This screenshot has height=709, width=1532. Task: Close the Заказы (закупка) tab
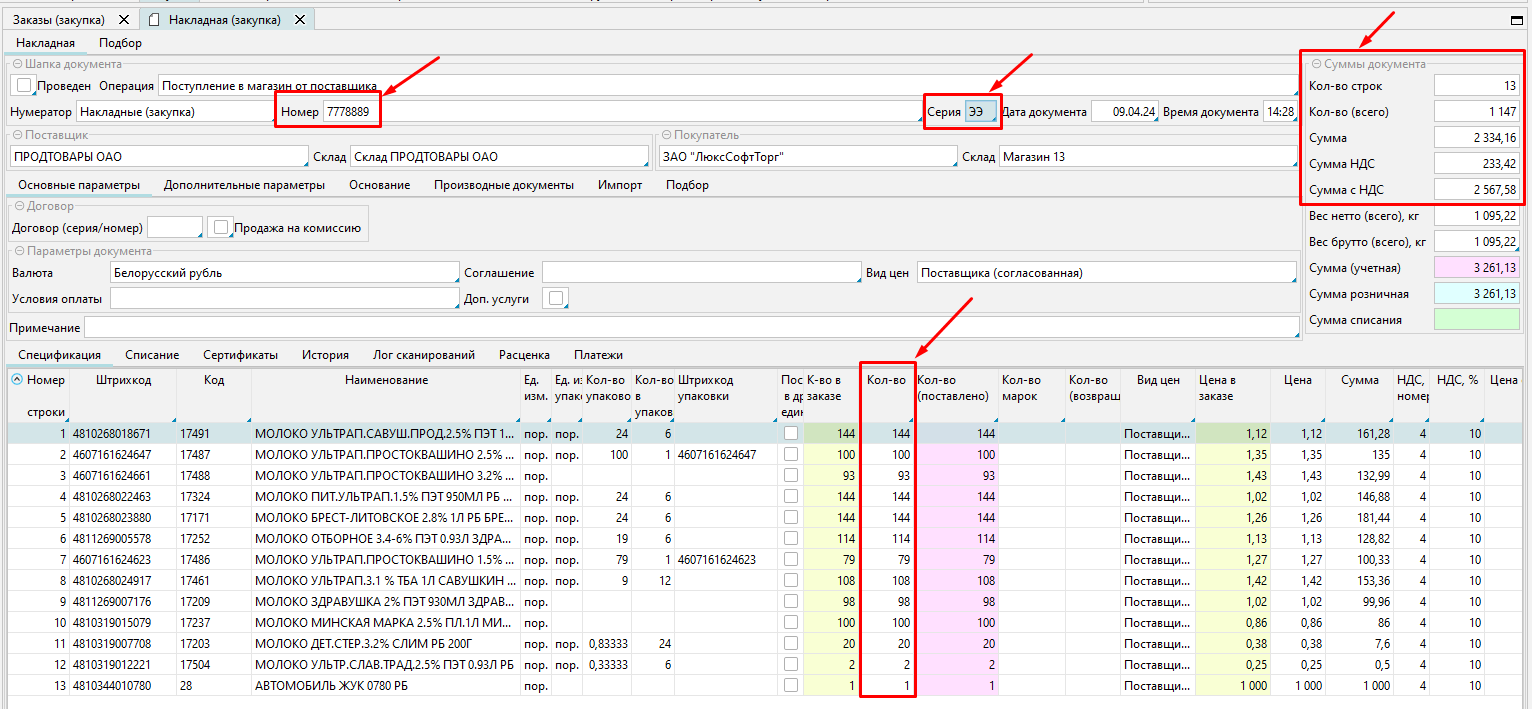tap(123, 20)
